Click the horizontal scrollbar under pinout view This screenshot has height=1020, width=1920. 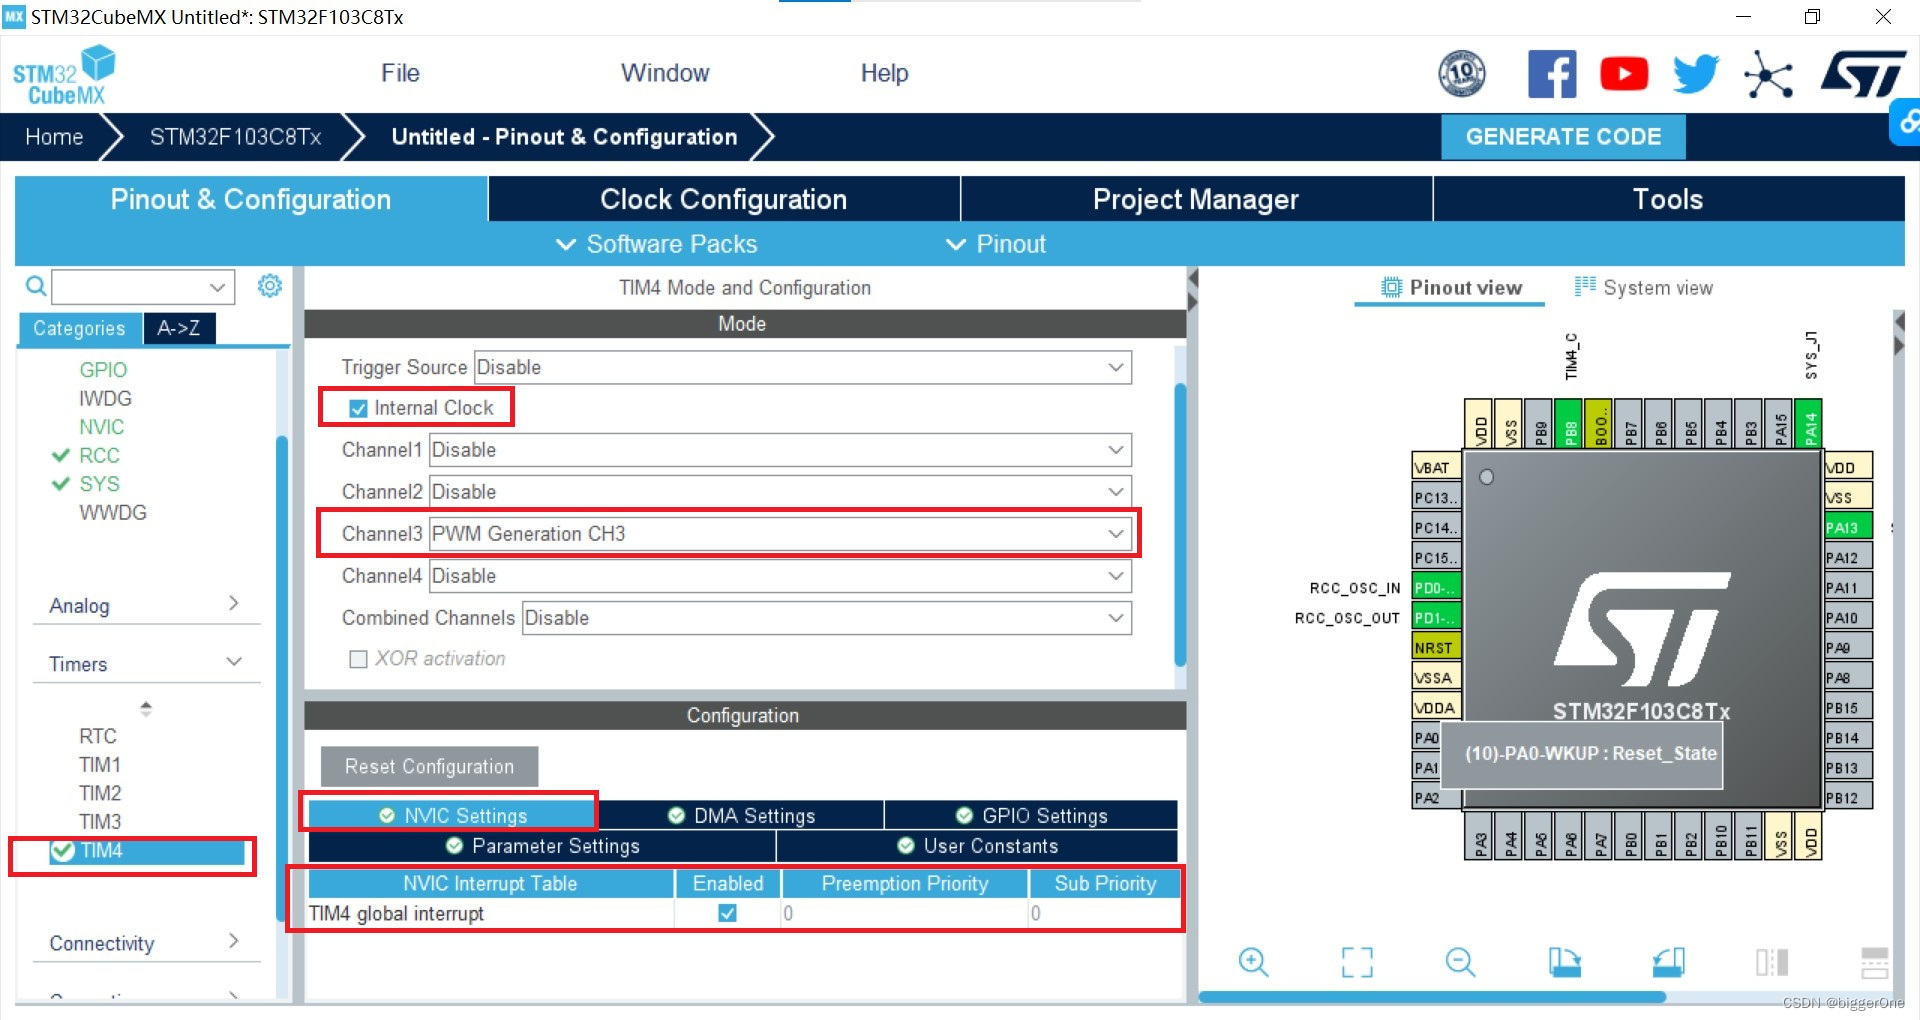pos(1432,997)
